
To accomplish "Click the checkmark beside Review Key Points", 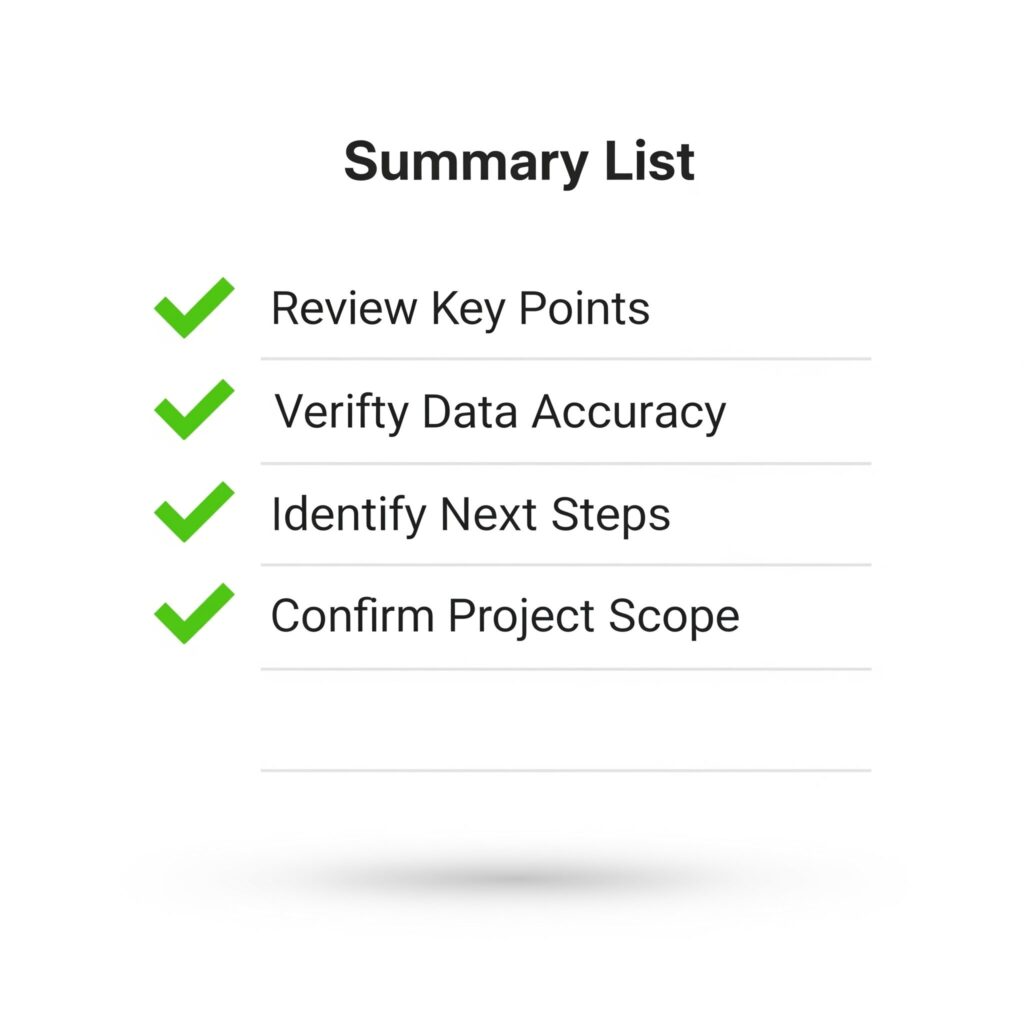I will coord(194,308).
